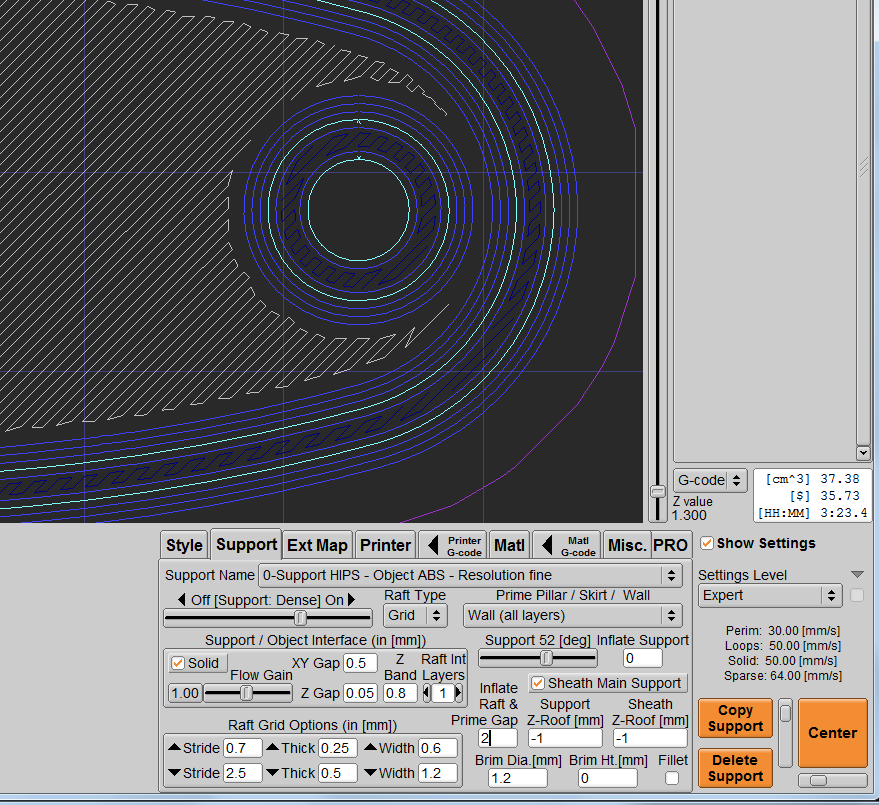
Task: Click the Raft Int Layers value 1
Action: point(443,693)
